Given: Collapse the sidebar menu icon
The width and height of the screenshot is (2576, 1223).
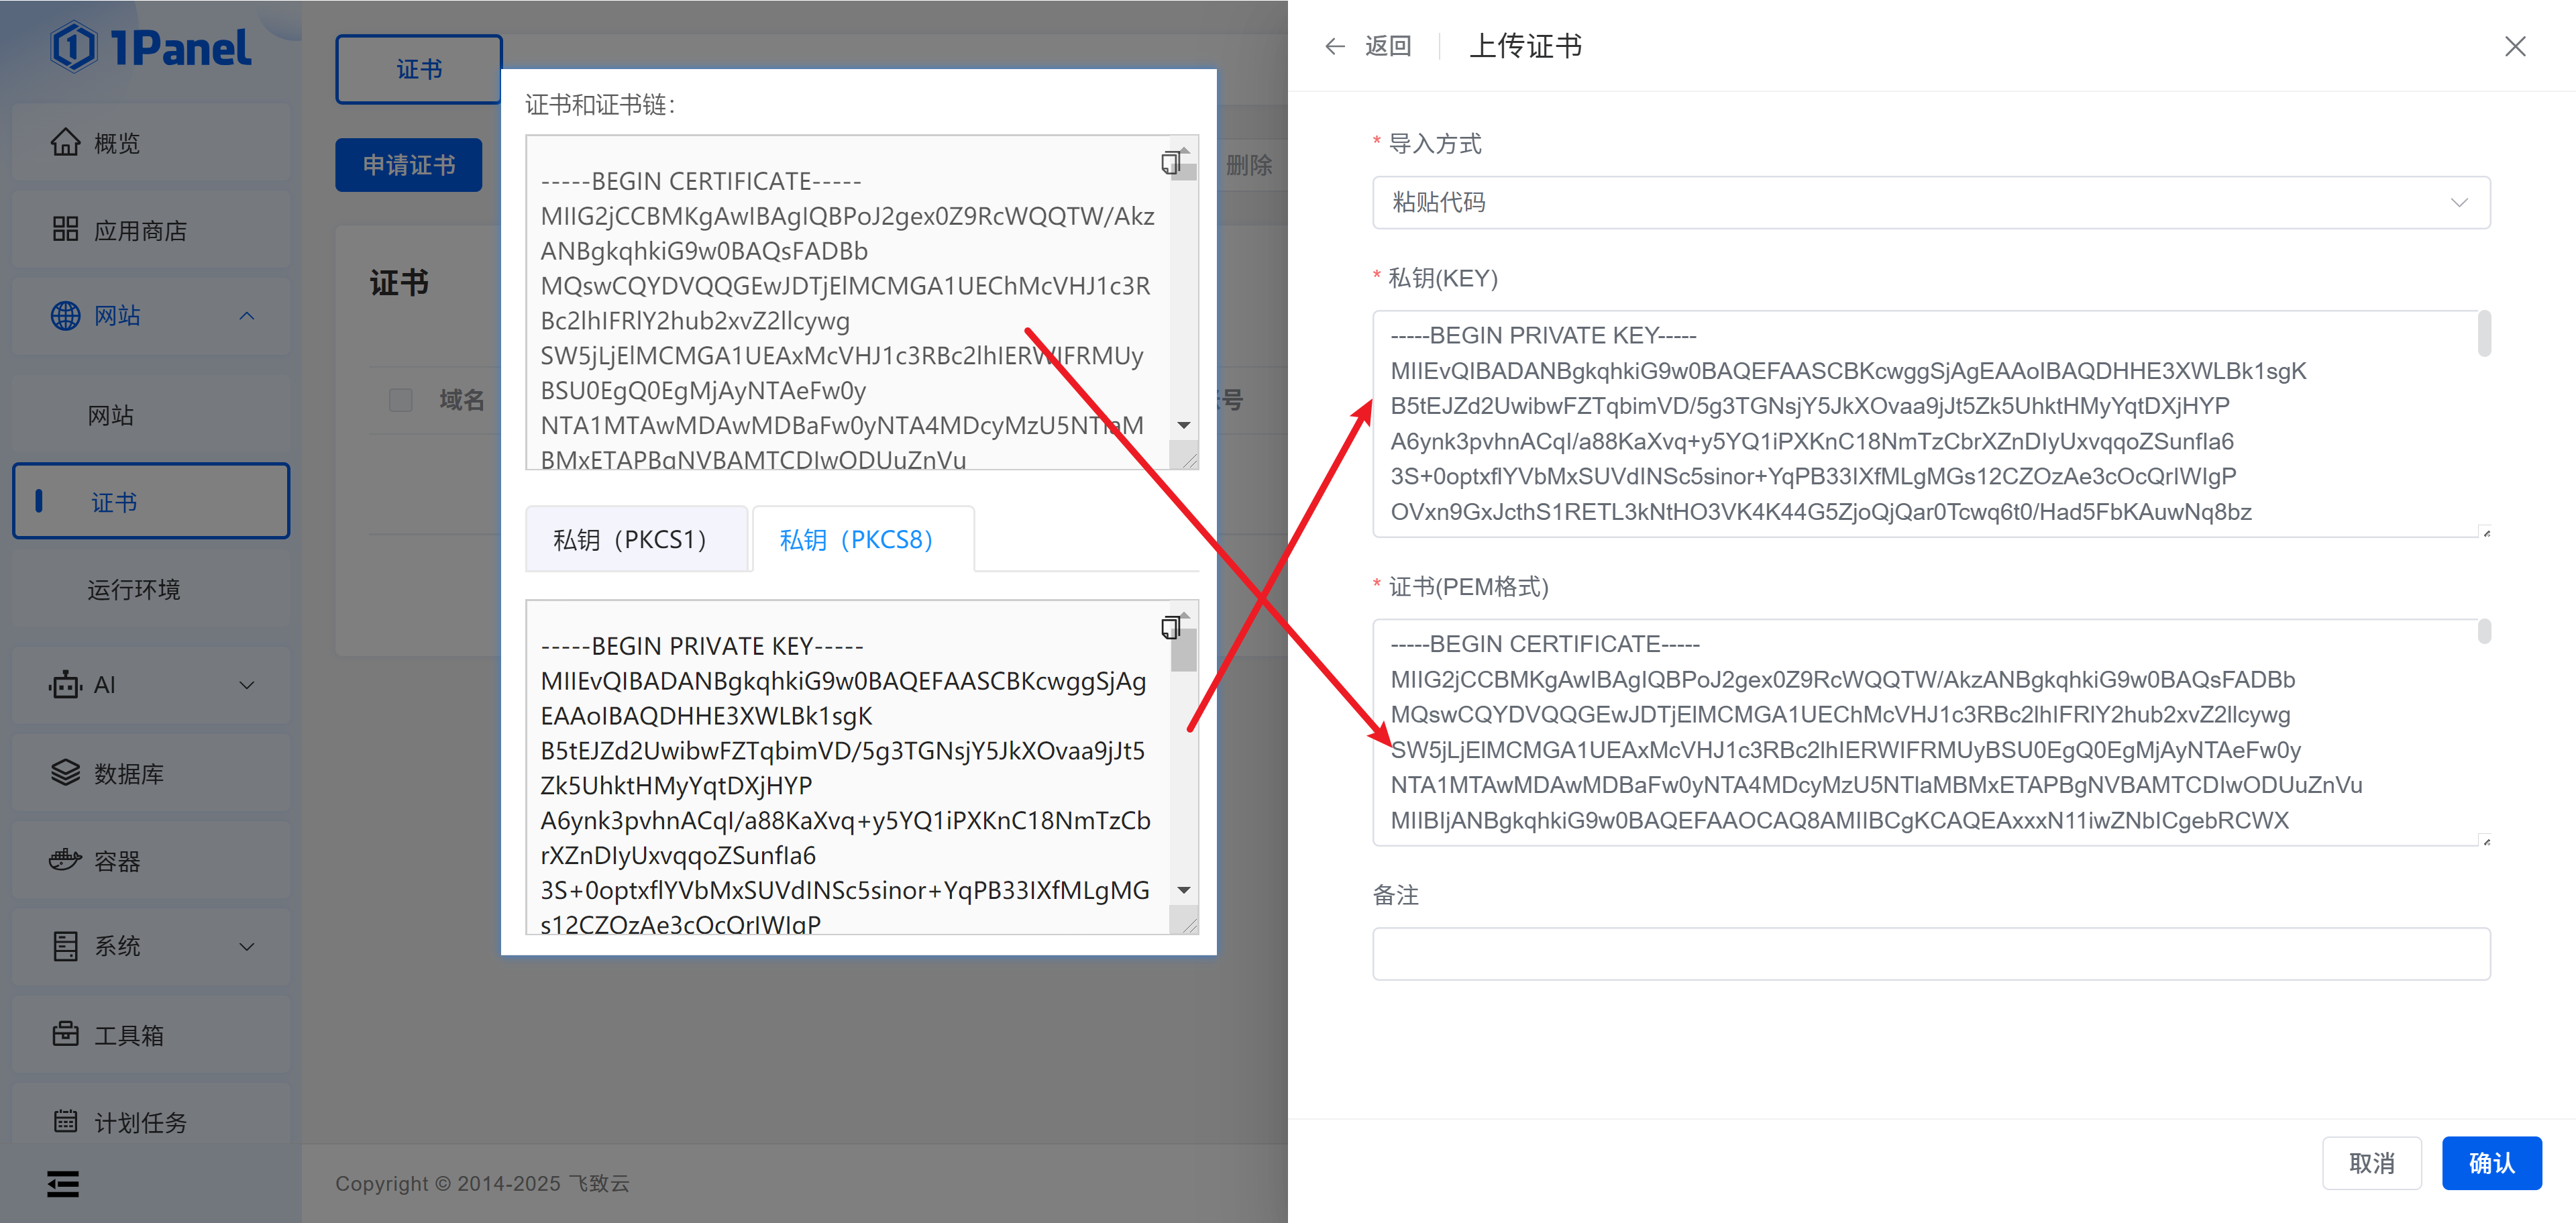Looking at the screenshot, I should [x=63, y=1184].
